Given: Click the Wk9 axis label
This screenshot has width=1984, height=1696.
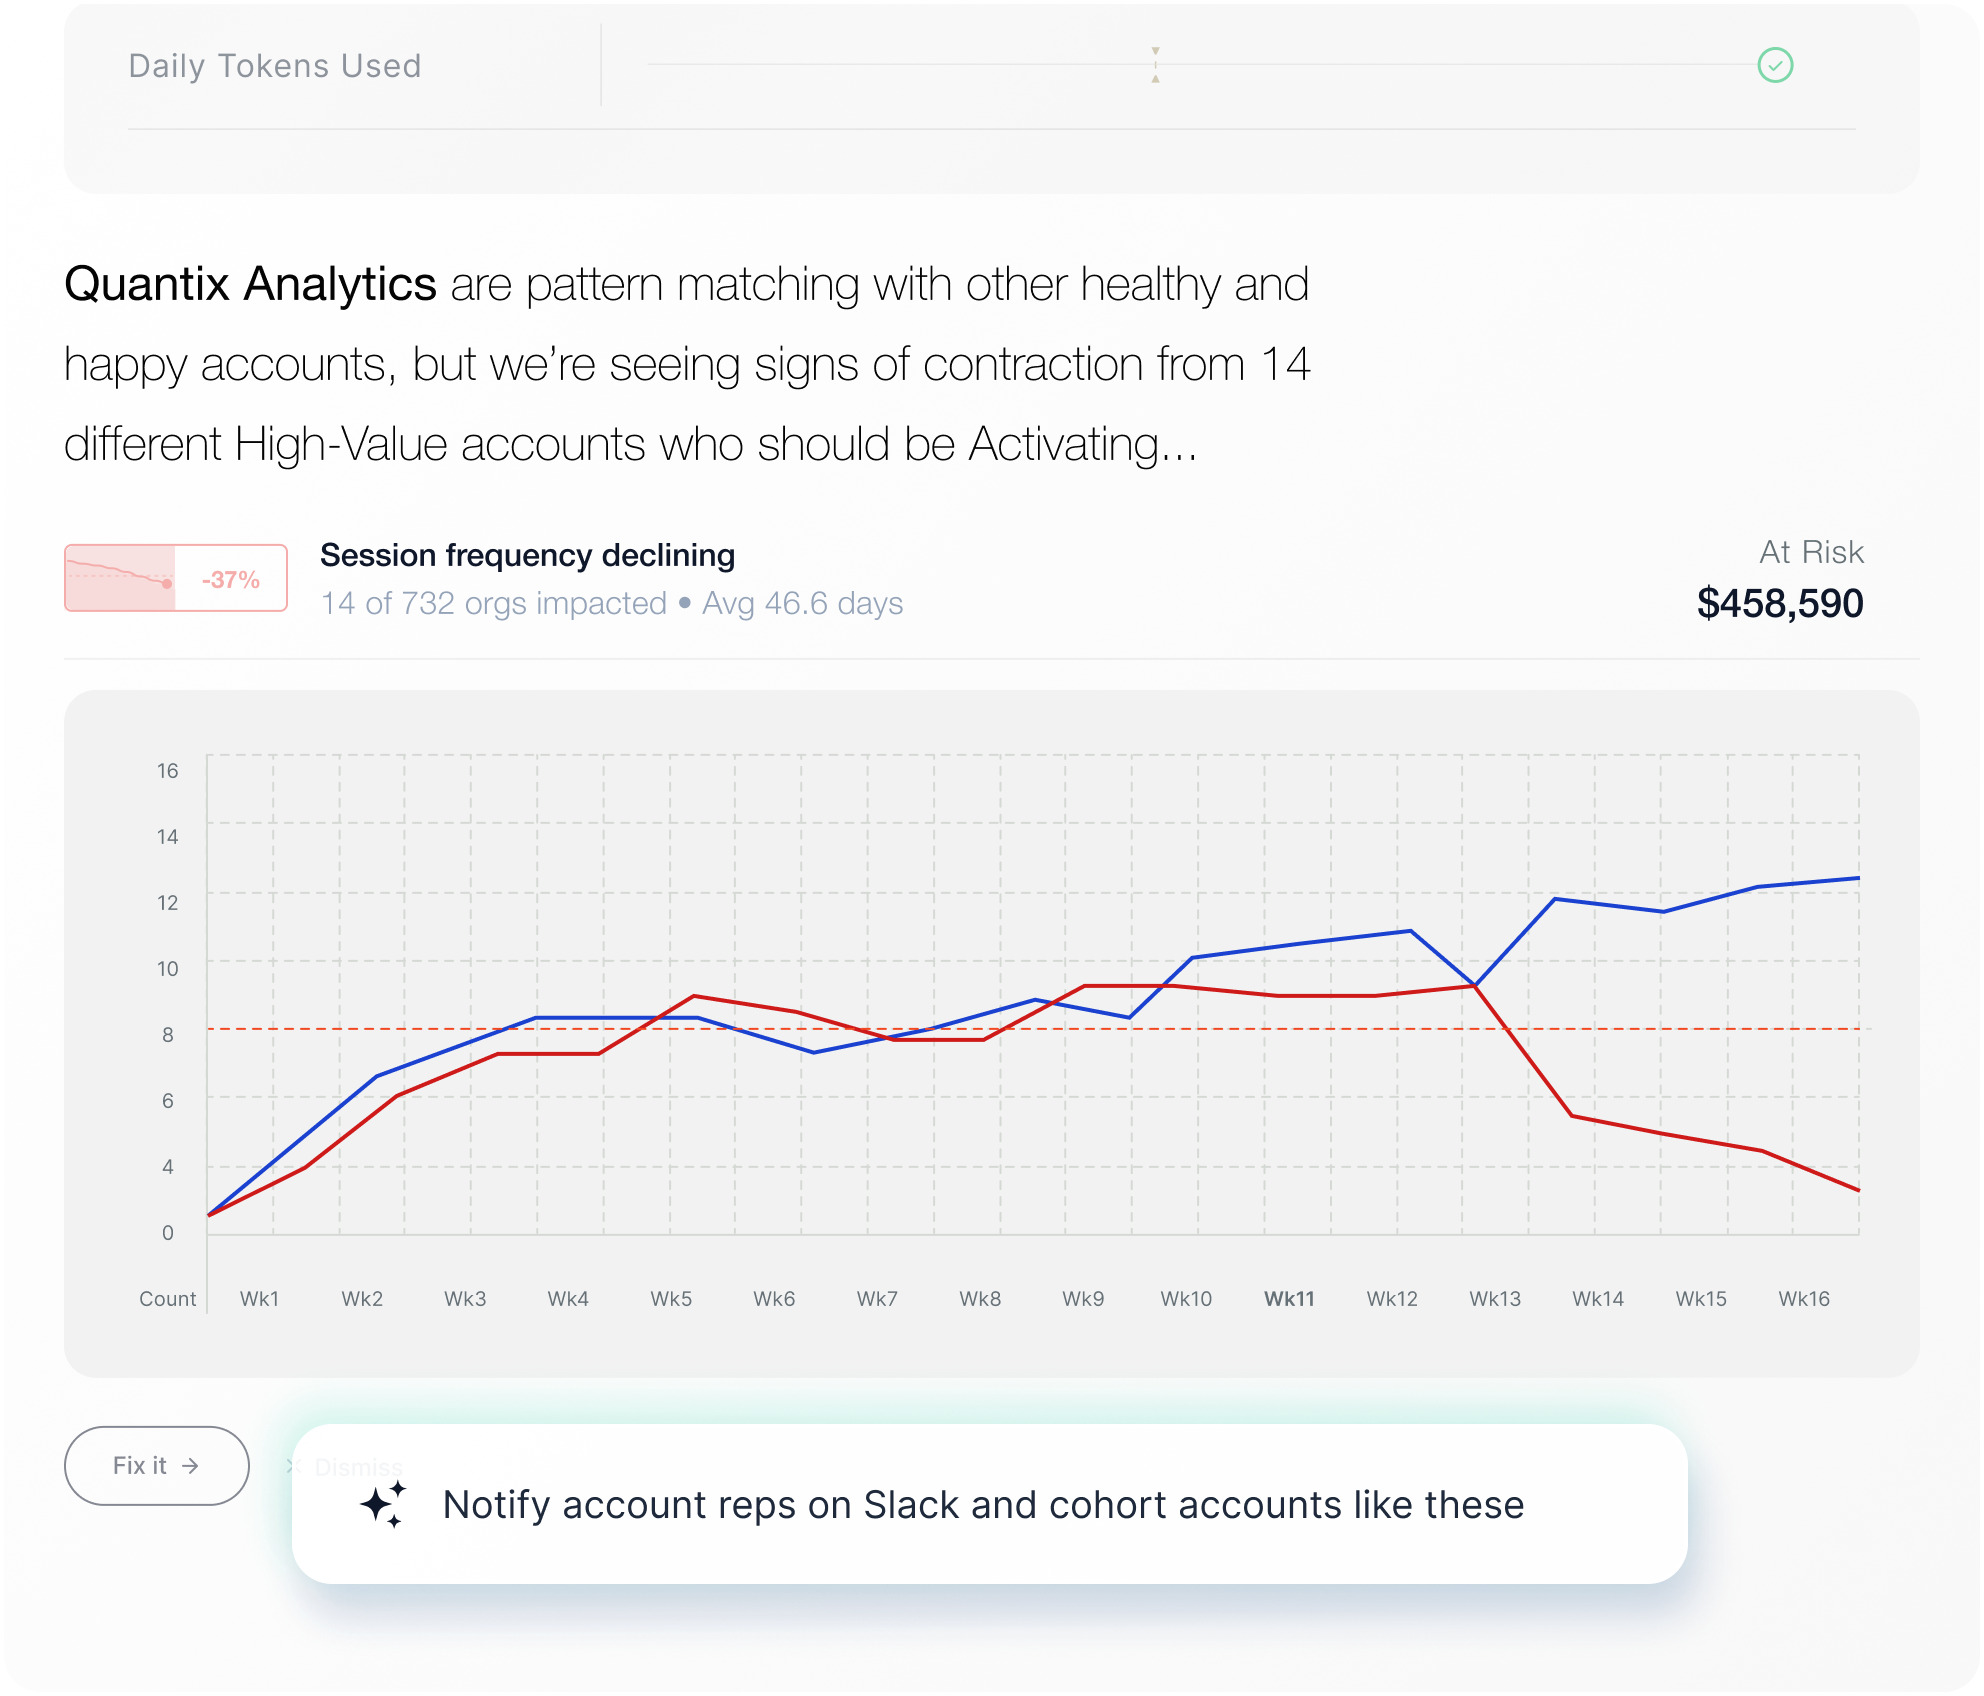Looking at the screenshot, I should 1083,1299.
